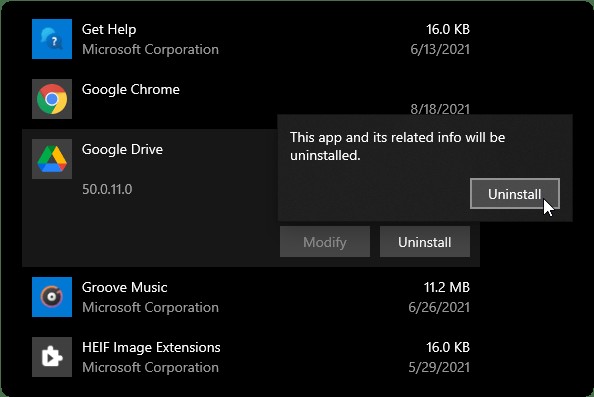Click the grayed Modify button
This screenshot has height=397, width=594.
pos(325,242)
